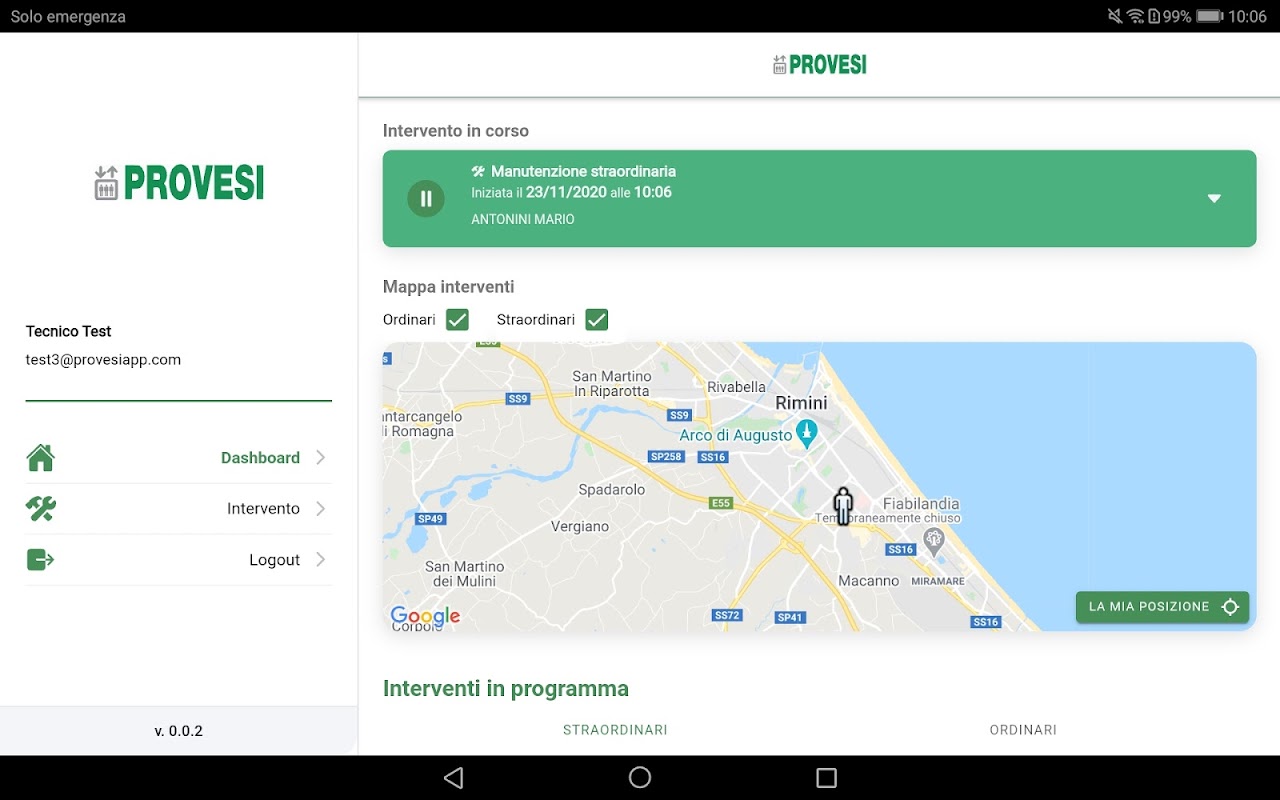Open Intervento from the sidebar menu
The height and width of the screenshot is (800, 1280).
[x=178, y=509]
